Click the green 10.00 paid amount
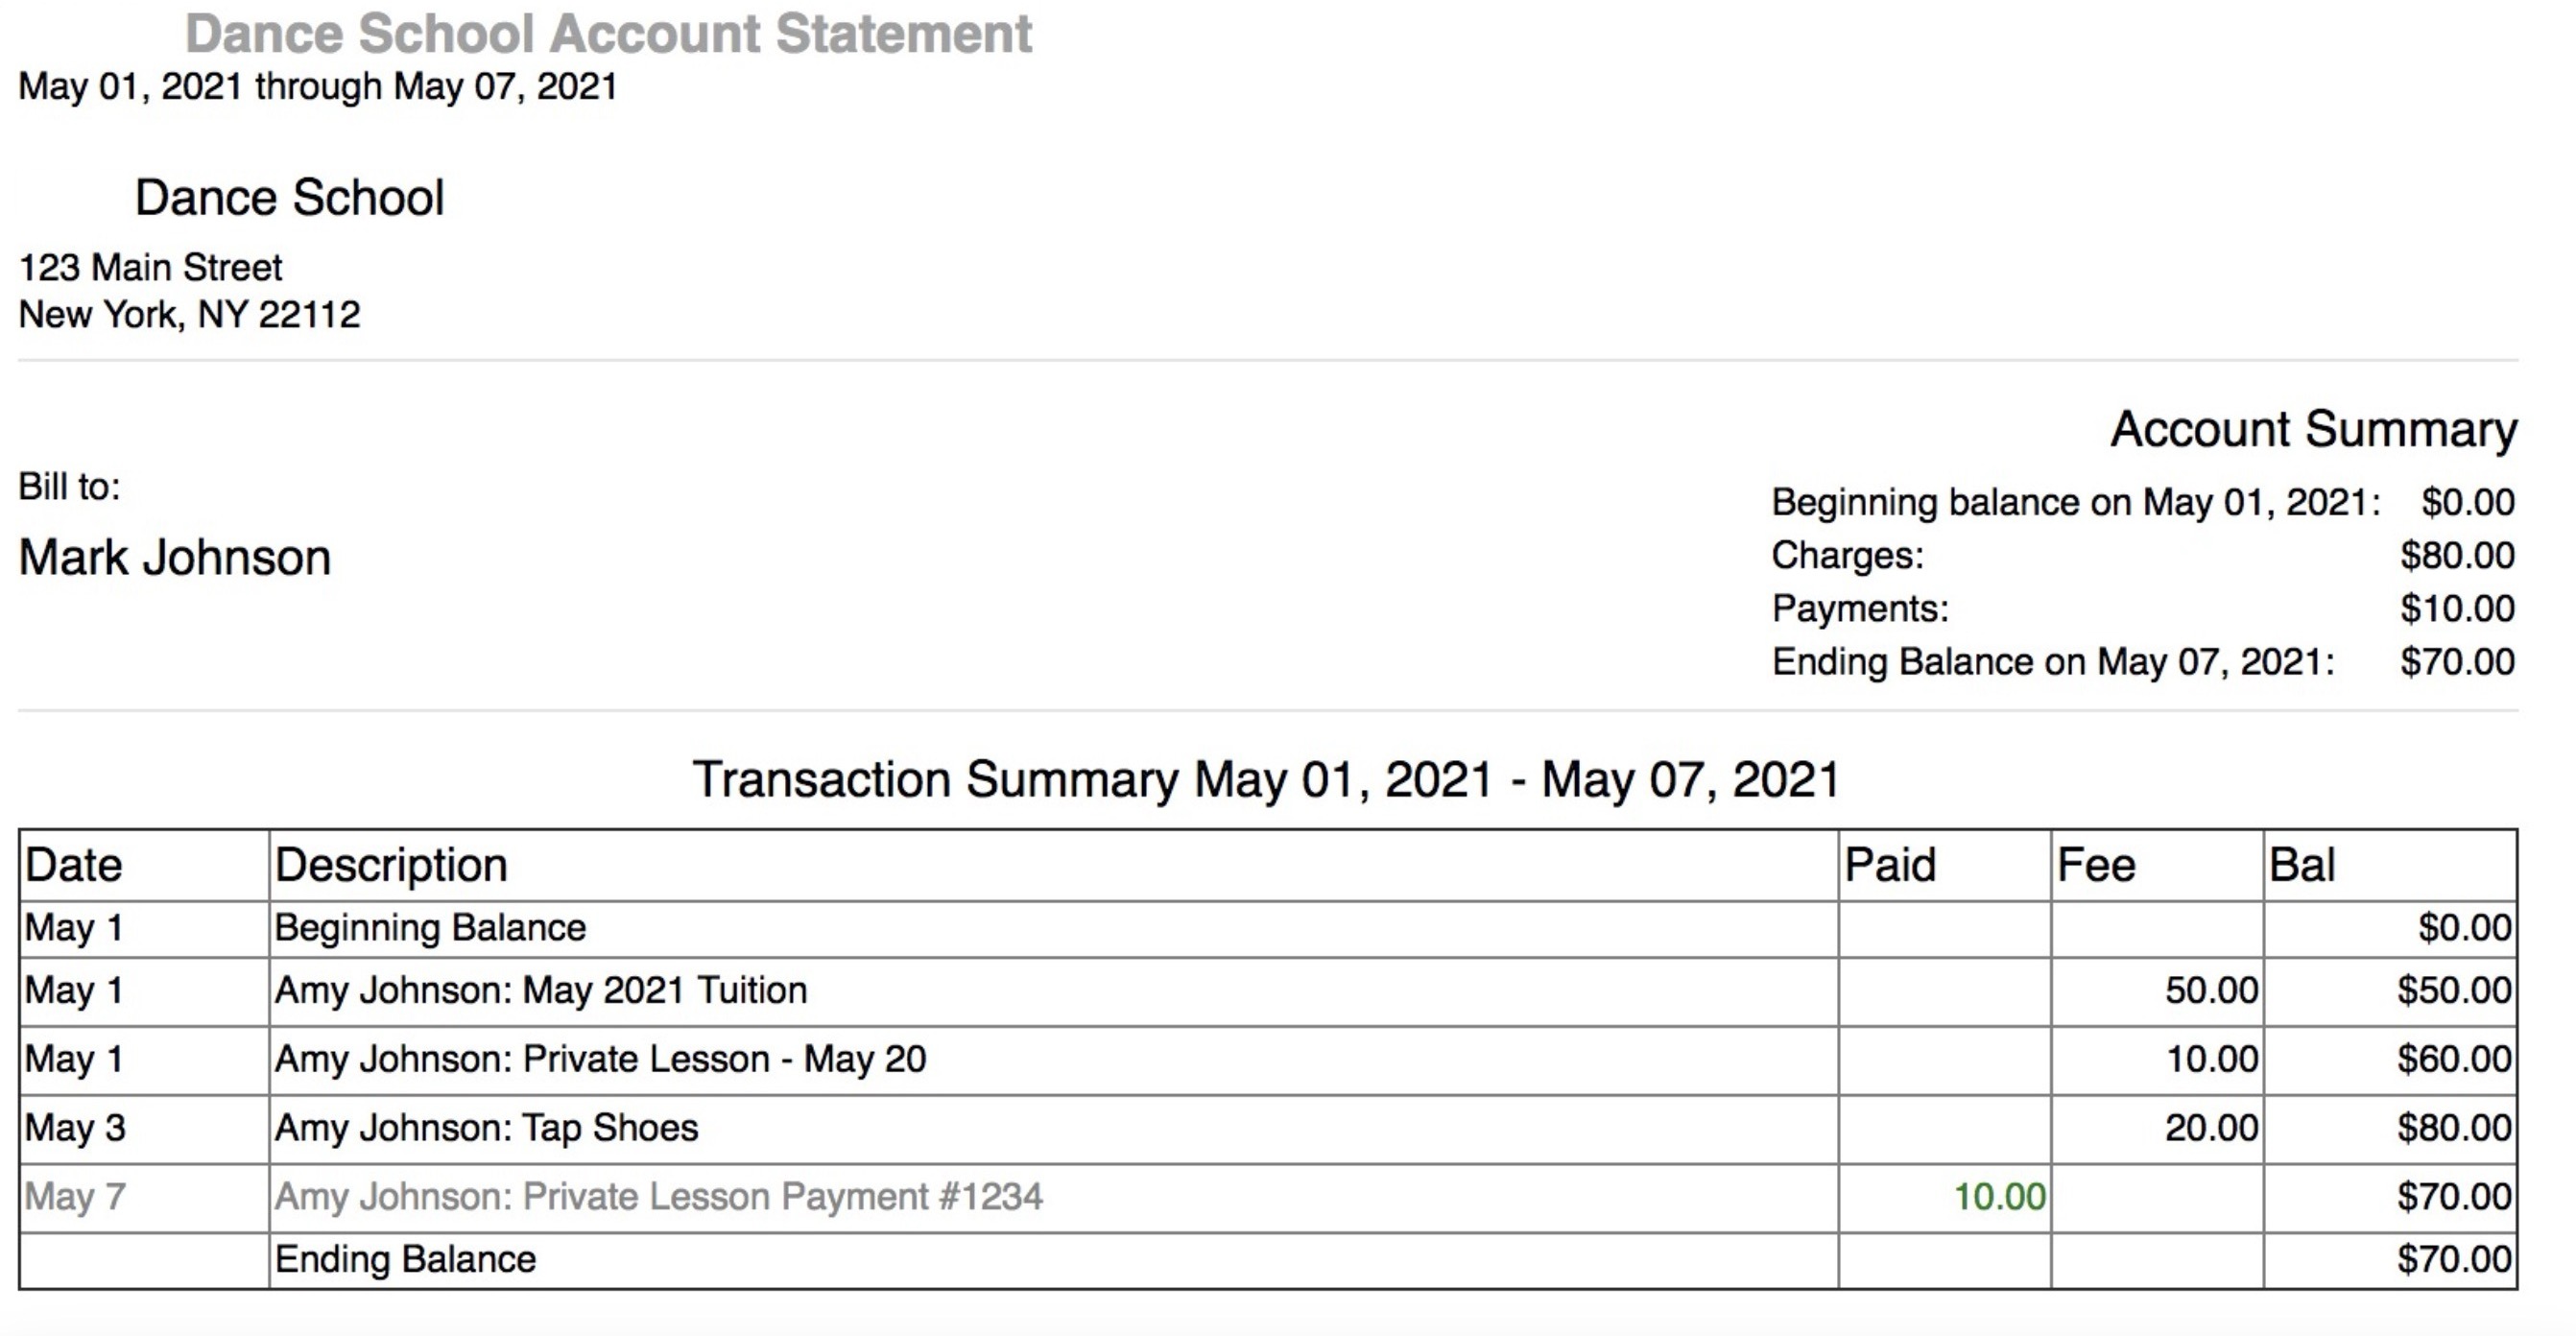 tap(1999, 1197)
